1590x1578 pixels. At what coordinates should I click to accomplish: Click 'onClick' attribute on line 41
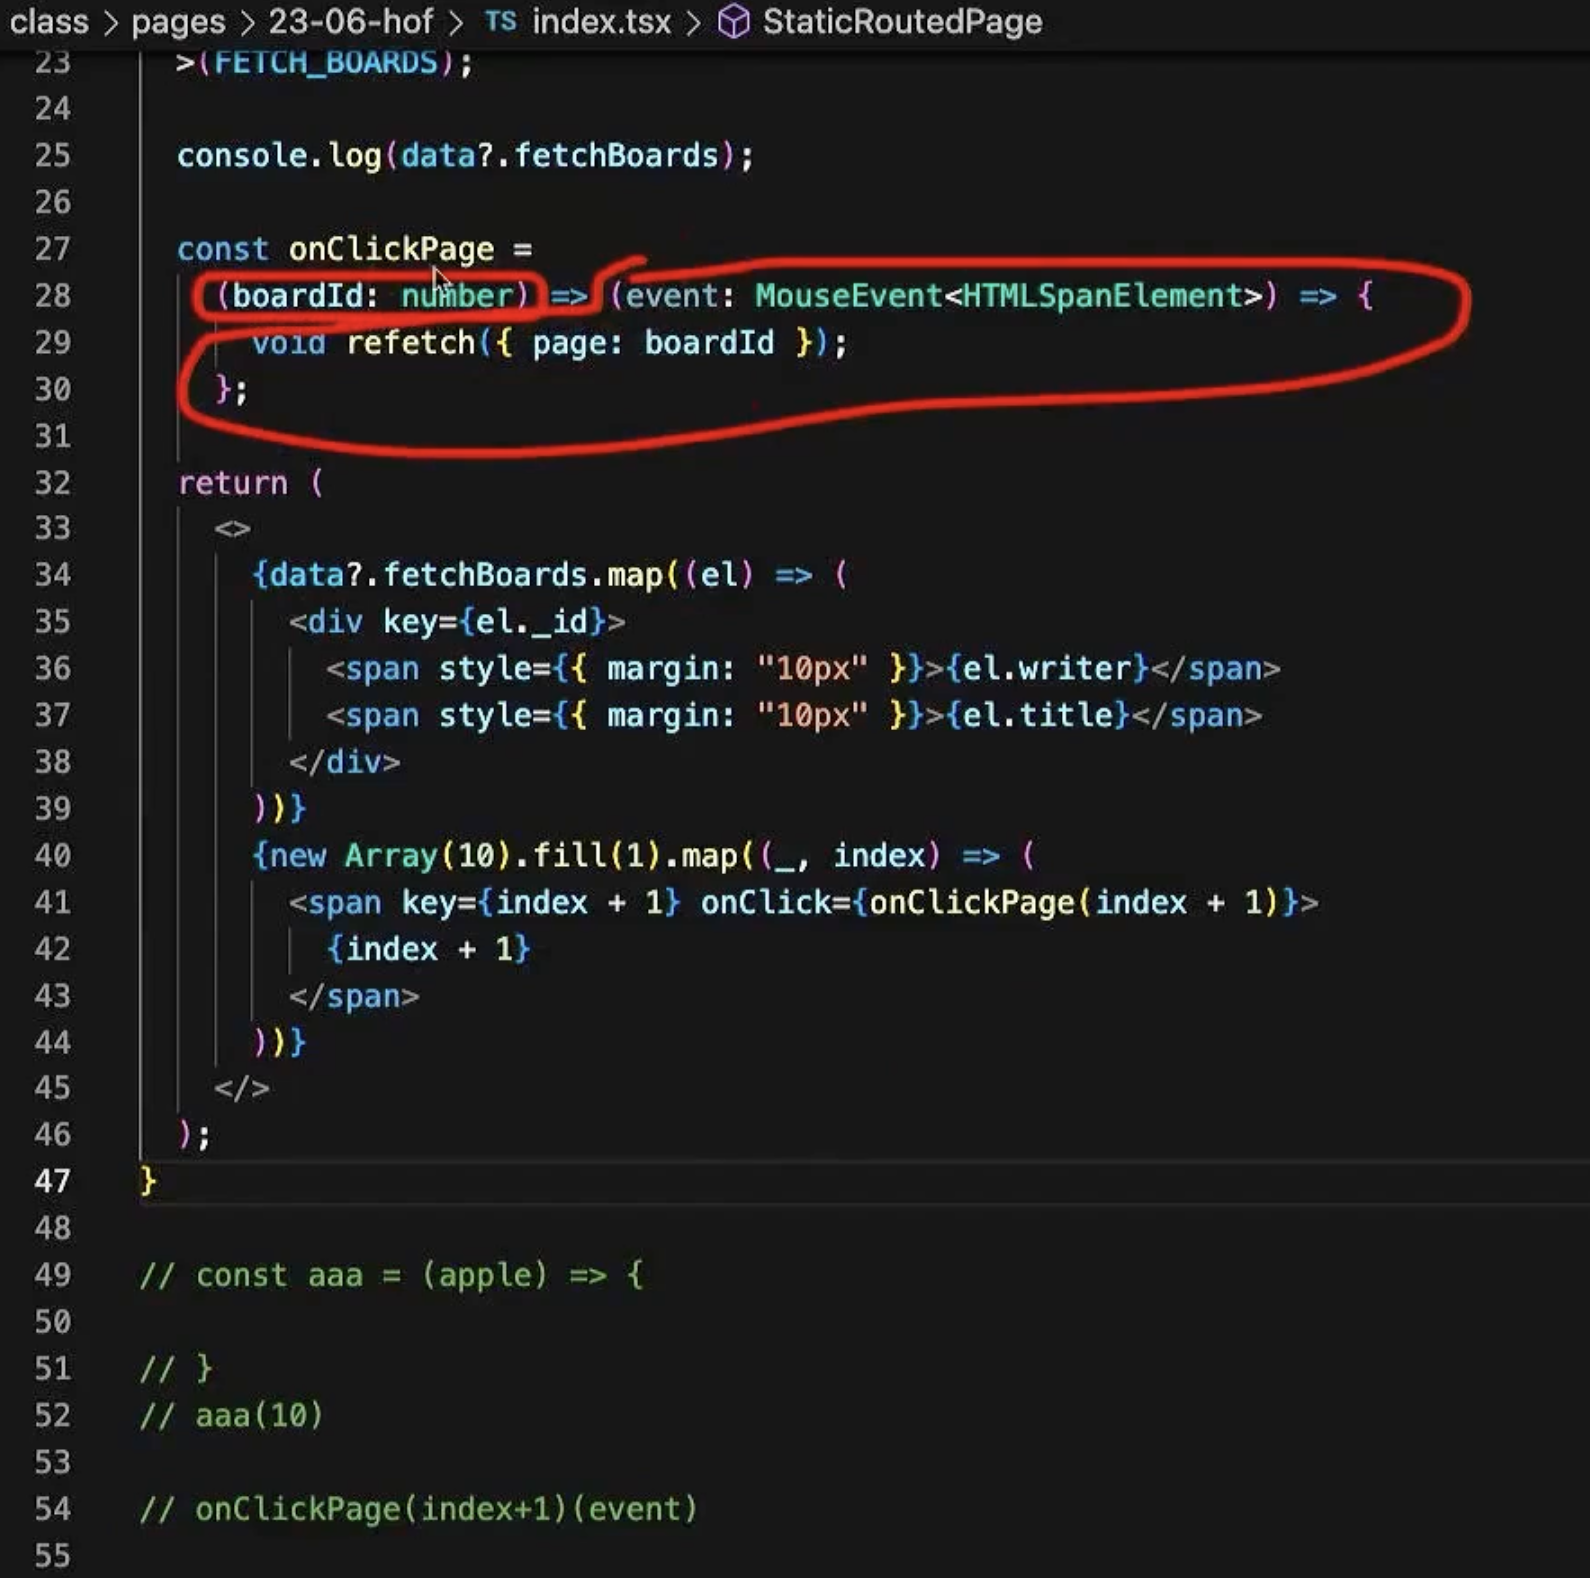[766, 903]
